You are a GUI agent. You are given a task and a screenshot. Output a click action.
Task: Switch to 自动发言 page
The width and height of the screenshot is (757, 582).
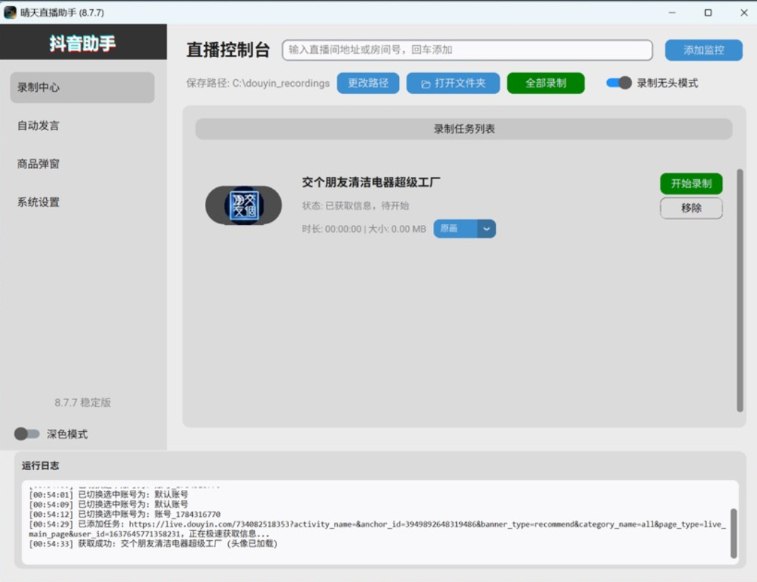point(82,126)
